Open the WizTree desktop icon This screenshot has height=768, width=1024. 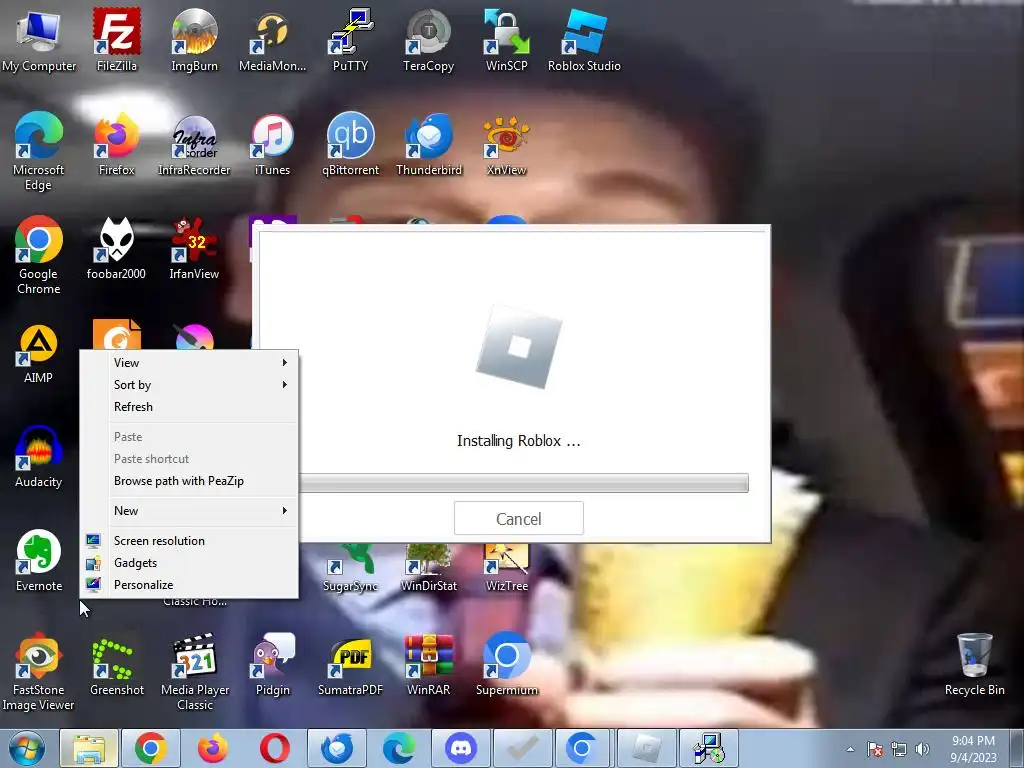[507, 568]
